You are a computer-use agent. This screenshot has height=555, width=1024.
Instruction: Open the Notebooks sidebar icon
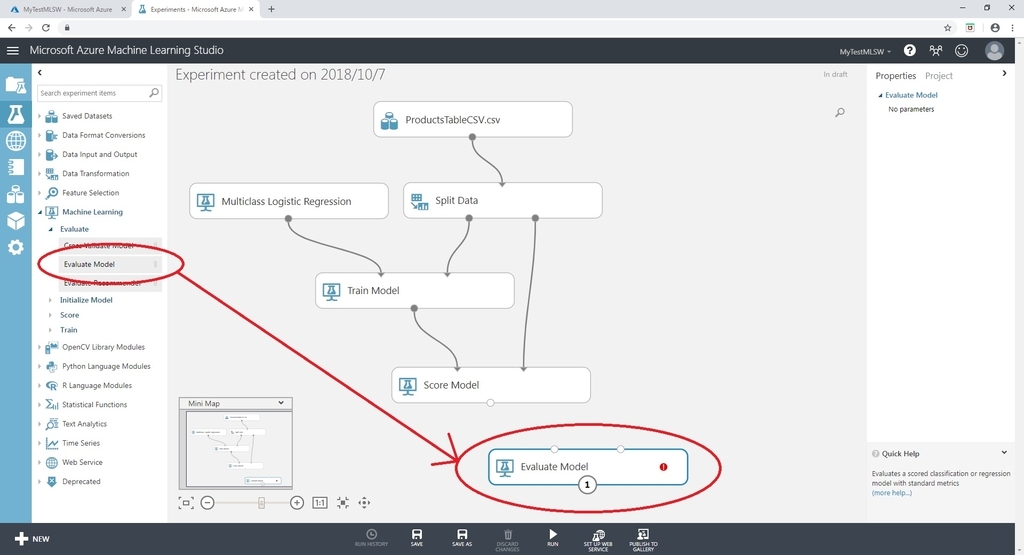coord(16,167)
